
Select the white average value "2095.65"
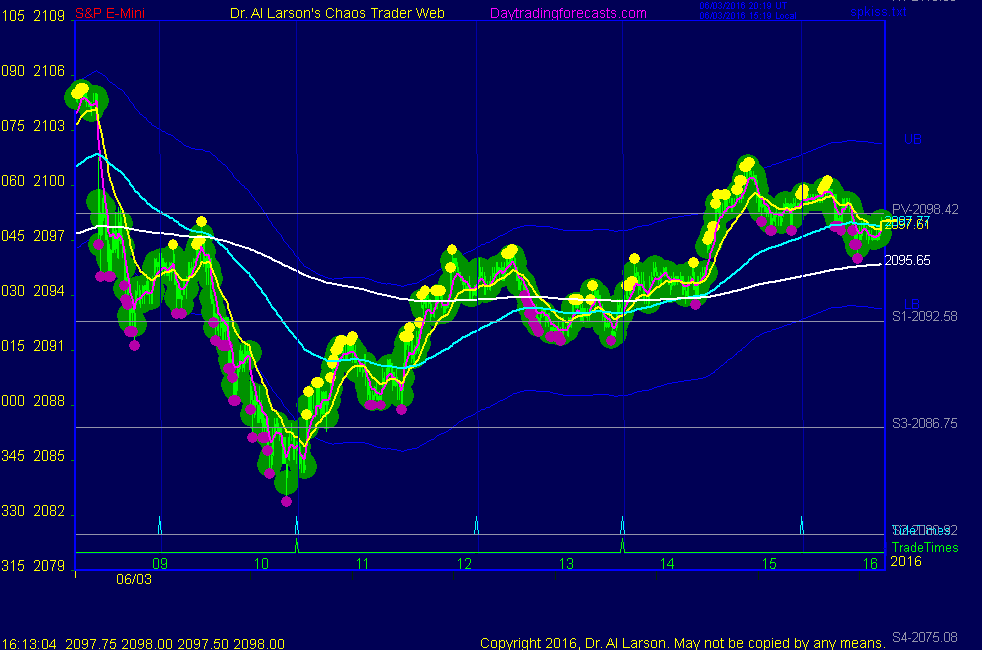click(907, 261)
